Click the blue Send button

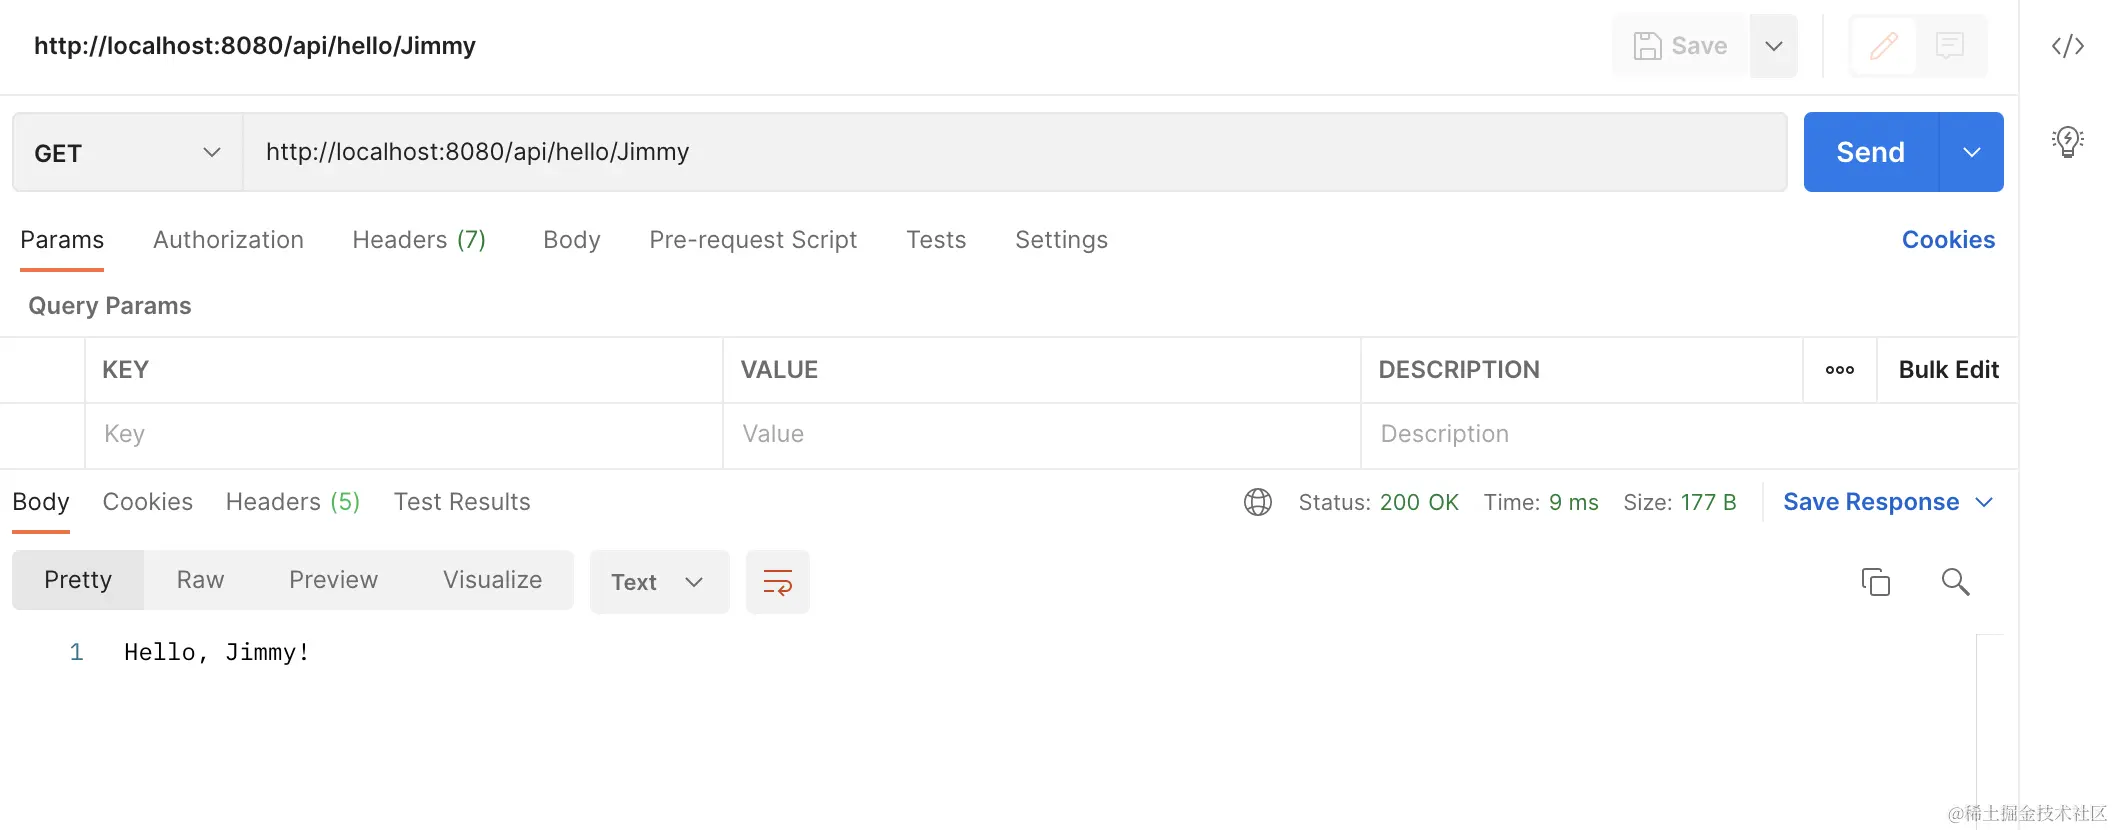(1870, 152)
